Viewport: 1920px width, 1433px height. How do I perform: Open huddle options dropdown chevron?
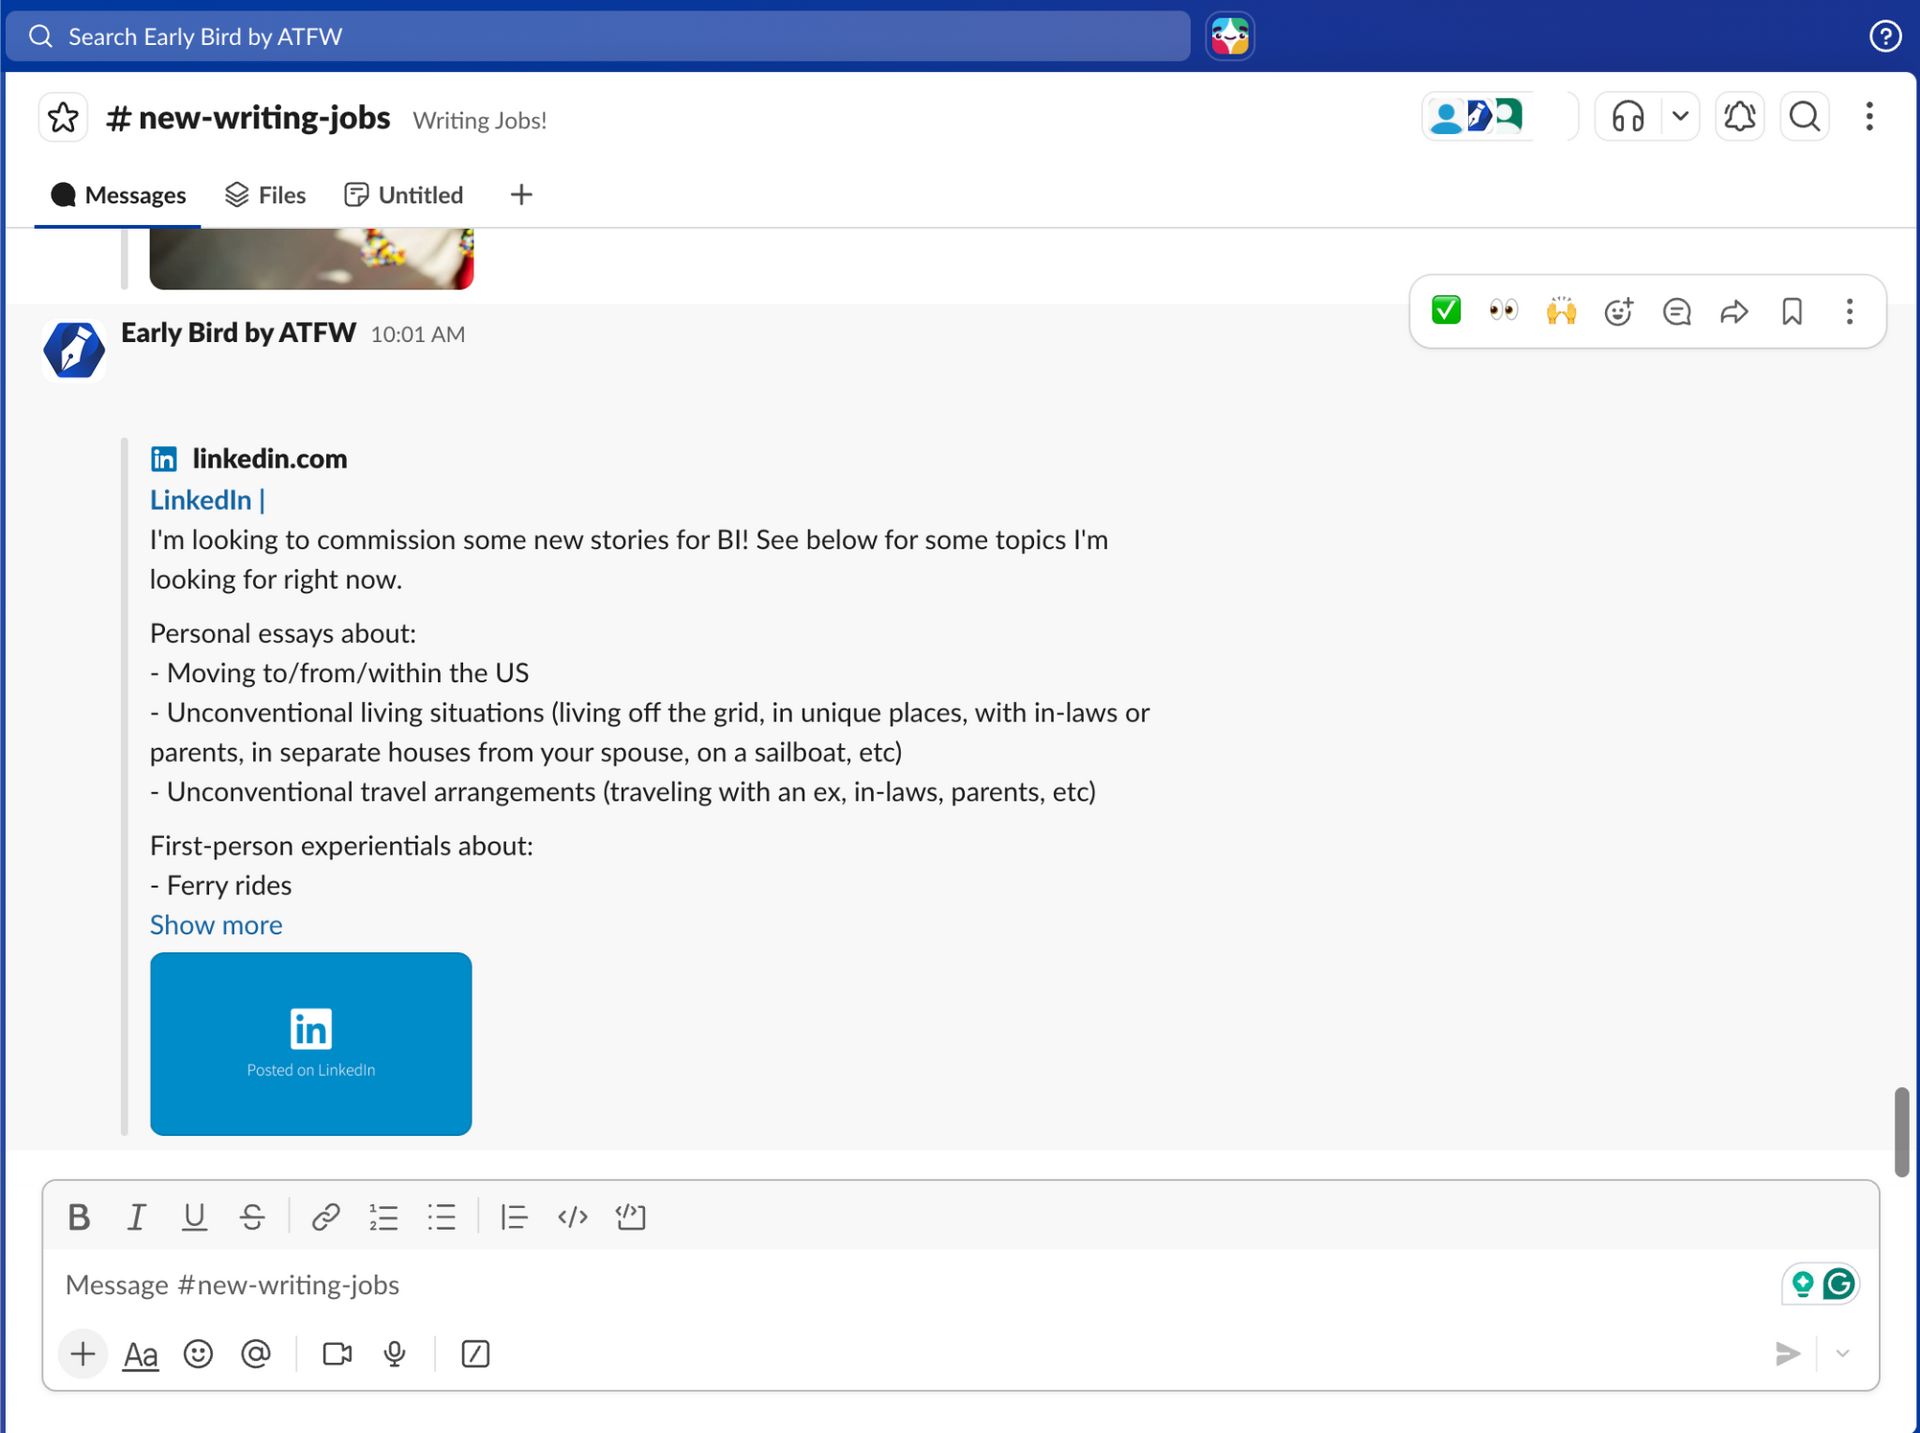1680,117
